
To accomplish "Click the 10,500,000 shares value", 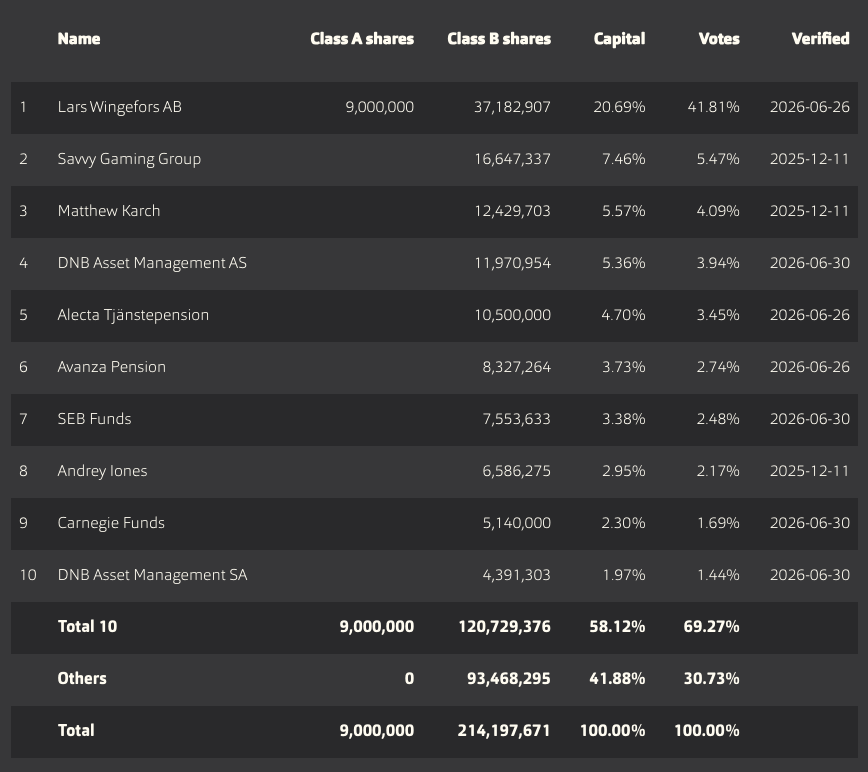I will tap(513, 315).
